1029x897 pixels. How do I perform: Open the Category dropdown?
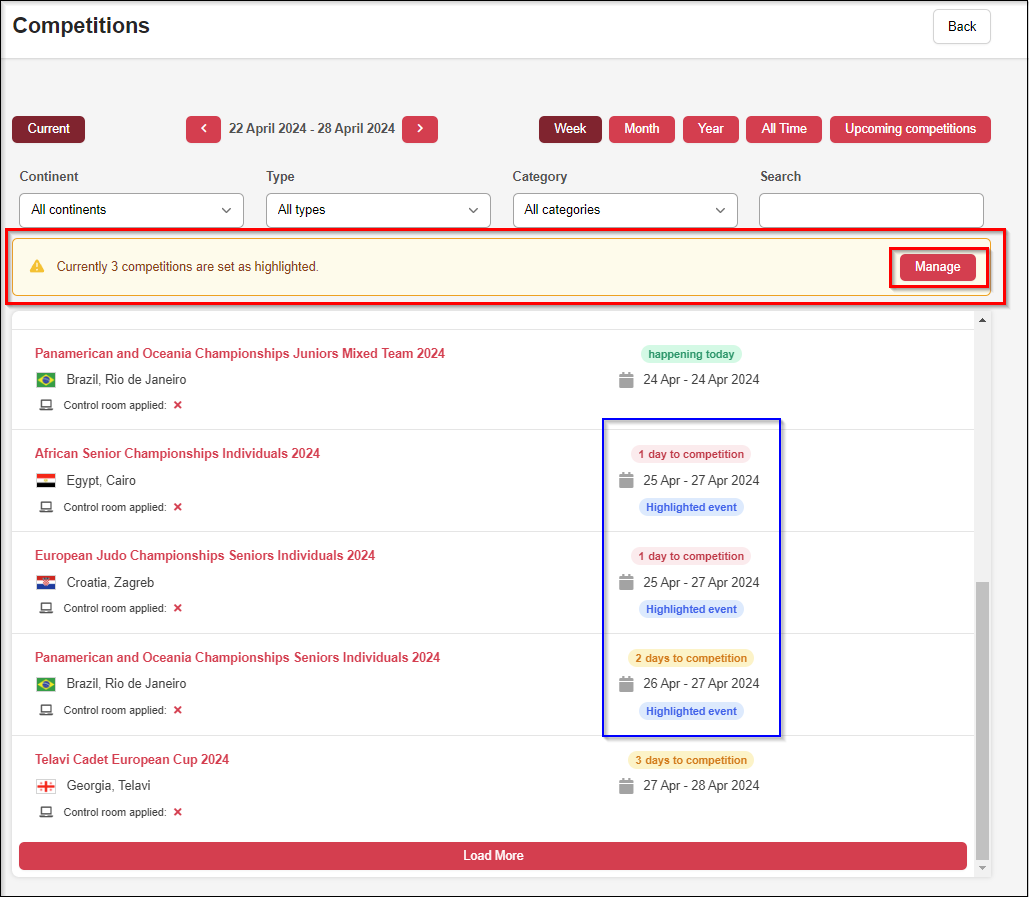625,210
